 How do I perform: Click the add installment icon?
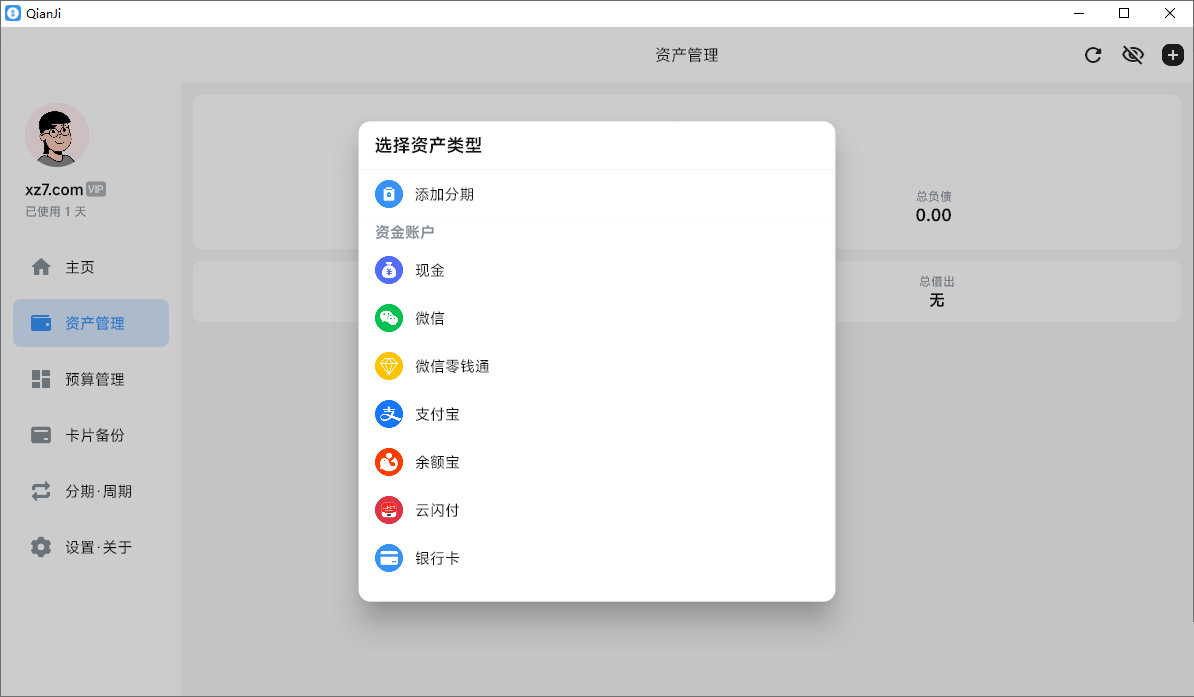coord(388,194)
